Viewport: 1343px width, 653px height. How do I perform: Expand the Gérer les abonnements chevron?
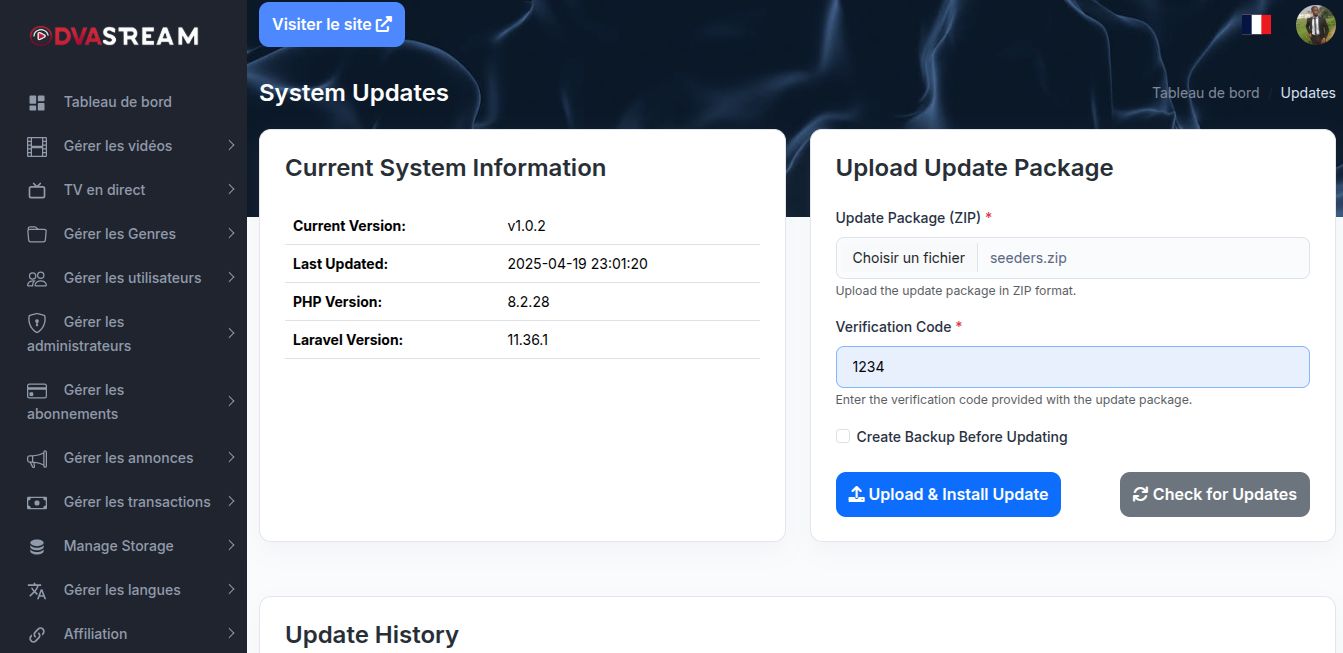[x=231, y=401]
